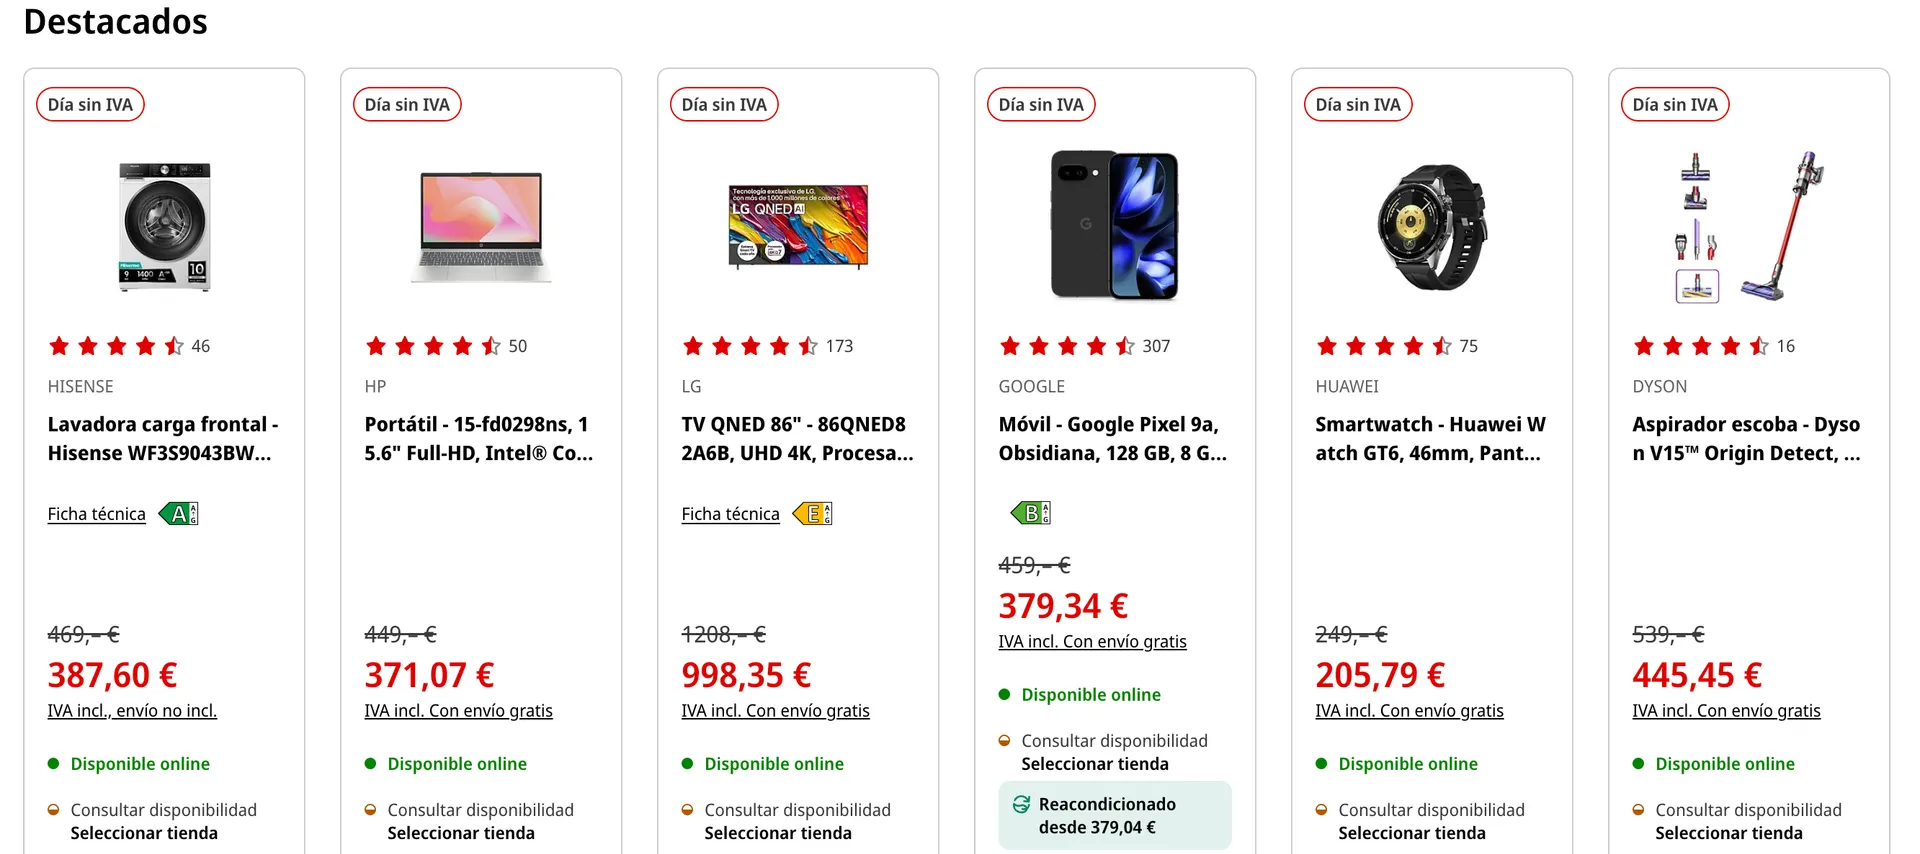Click energy label E on LG TV
Viewport: 1920px width, 854px height.
813,514
